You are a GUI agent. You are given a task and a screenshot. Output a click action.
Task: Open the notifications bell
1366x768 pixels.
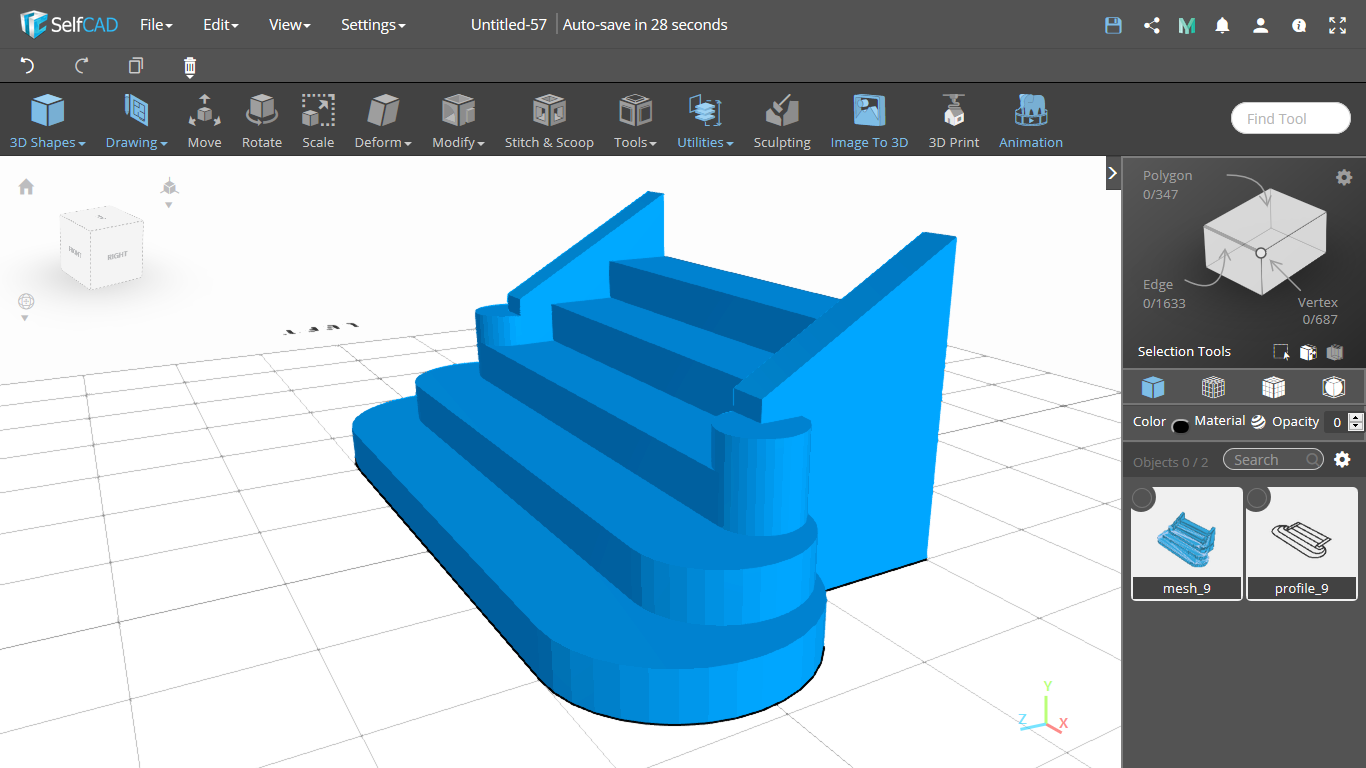[x=1222, y=26]
